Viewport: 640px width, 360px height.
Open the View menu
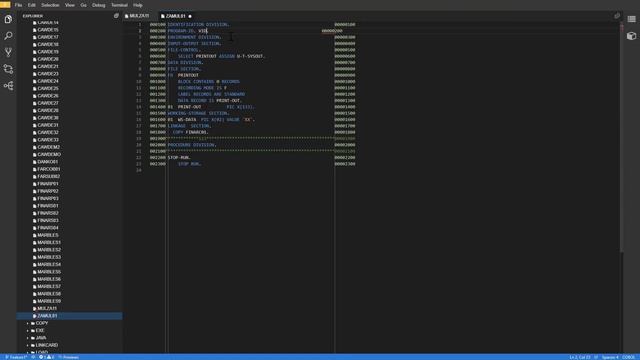70,5
